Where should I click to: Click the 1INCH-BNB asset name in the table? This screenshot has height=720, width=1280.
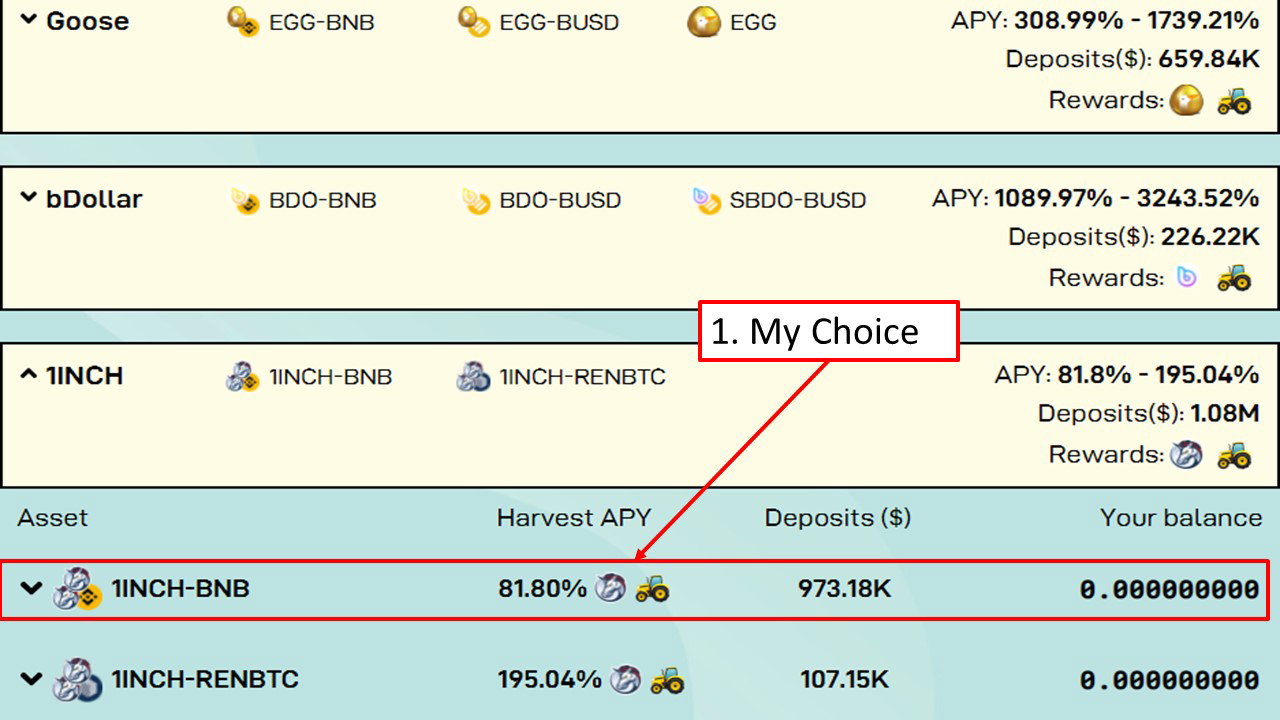click(x=180, y=589)
